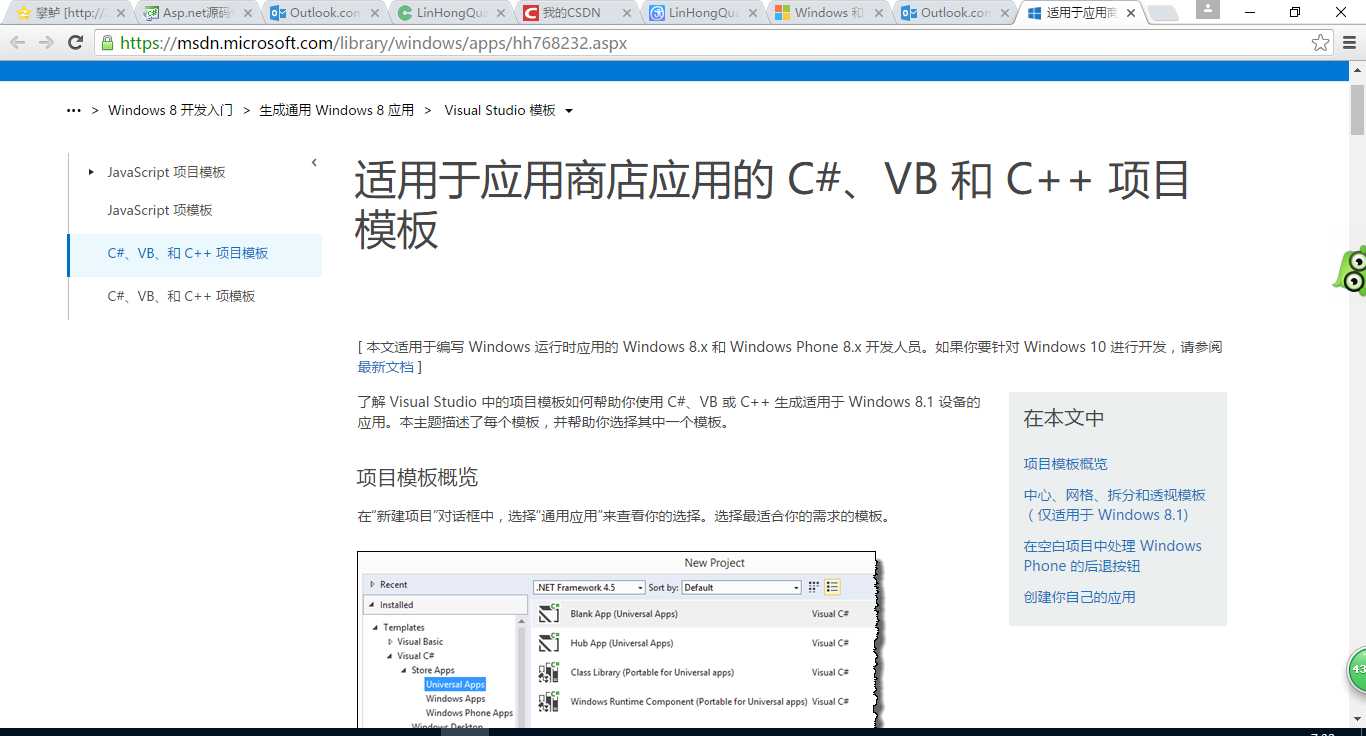This screenshot has width=1366, height=736.
Task: Collapse Store Apps tree node in screenshot
Action: point(404,670)
